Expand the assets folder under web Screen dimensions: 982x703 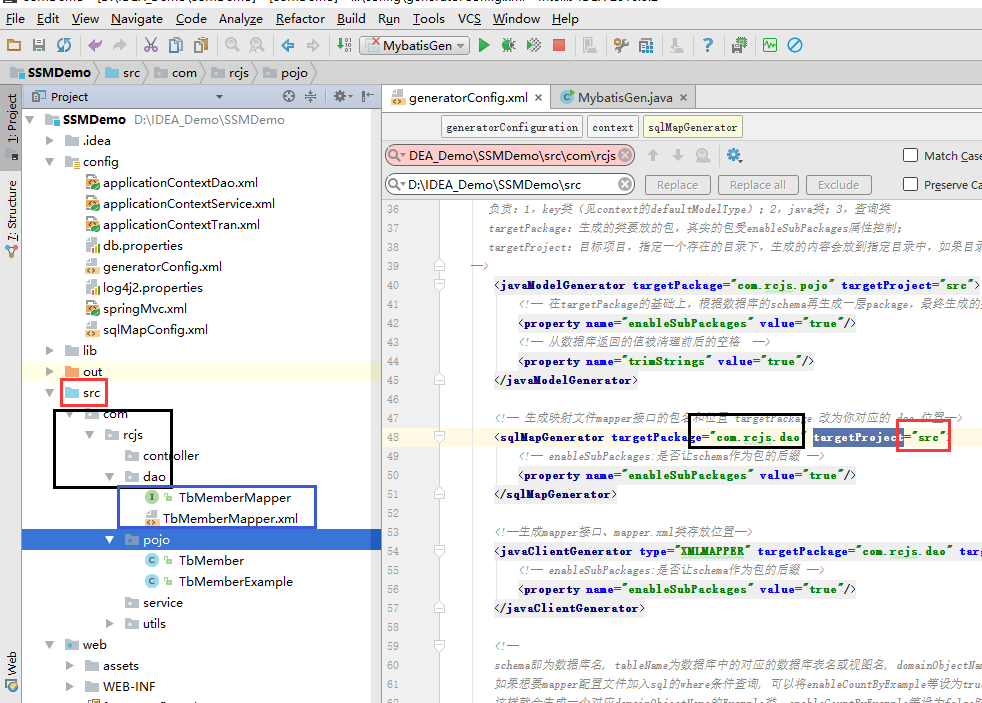[70, 665]
